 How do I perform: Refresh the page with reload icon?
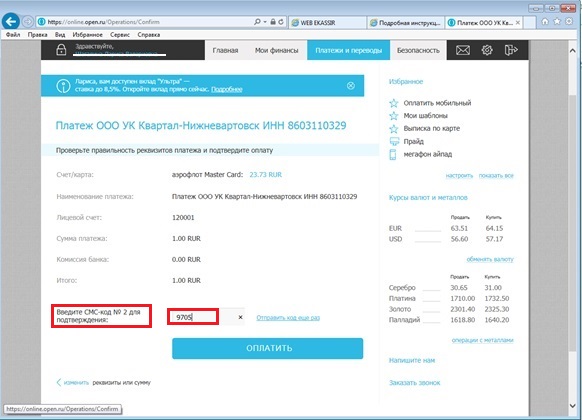click(x=281, y=22)
